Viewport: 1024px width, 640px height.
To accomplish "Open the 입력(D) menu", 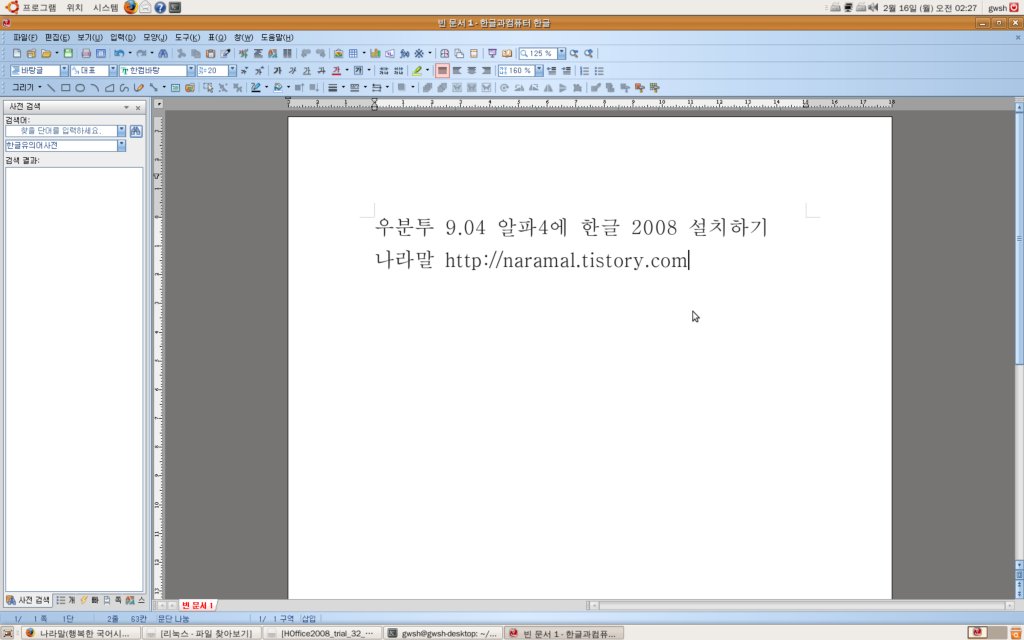I will (x=122, y=38).
